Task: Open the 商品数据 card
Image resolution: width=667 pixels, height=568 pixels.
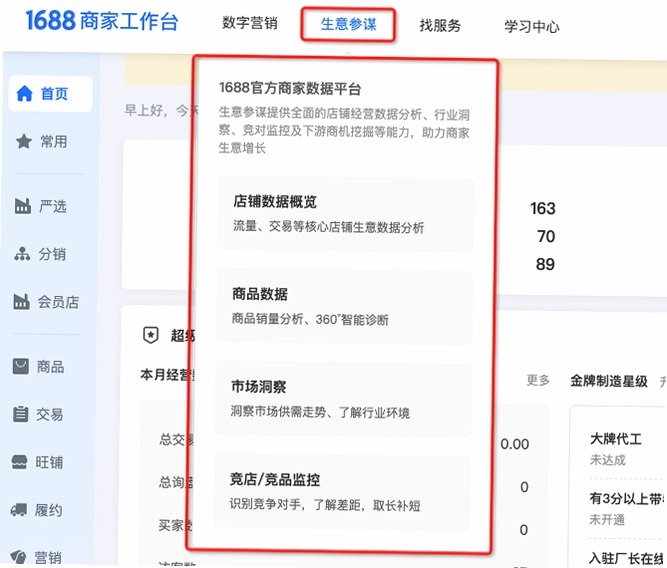Action: (x=345, y=306)
